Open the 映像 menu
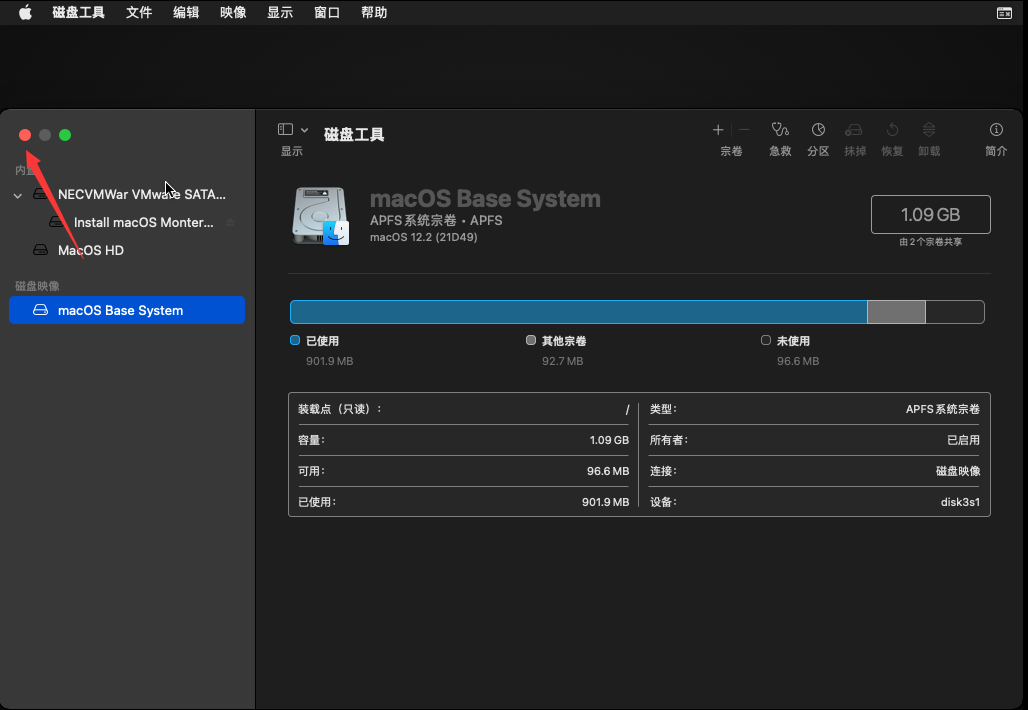Screen dimensions: 1028x710 233,12
